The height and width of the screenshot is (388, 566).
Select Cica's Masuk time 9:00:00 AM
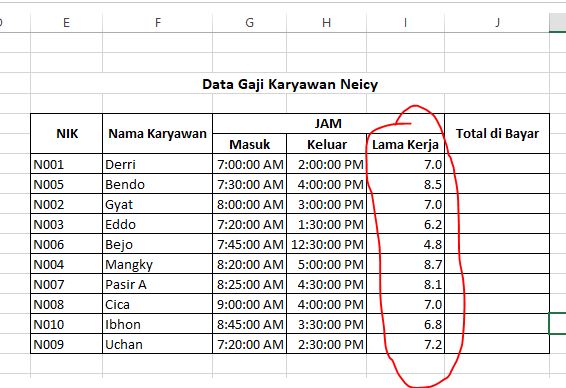coord(249,304)
